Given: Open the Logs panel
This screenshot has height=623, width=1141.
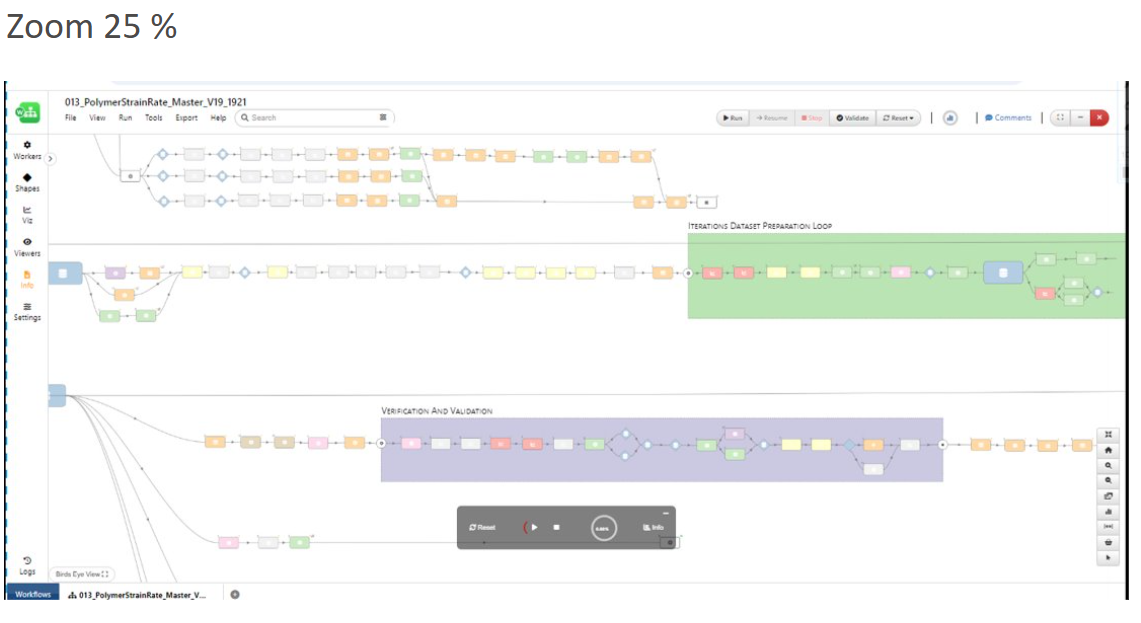Looking at the screenshot, I should (27, 565).
